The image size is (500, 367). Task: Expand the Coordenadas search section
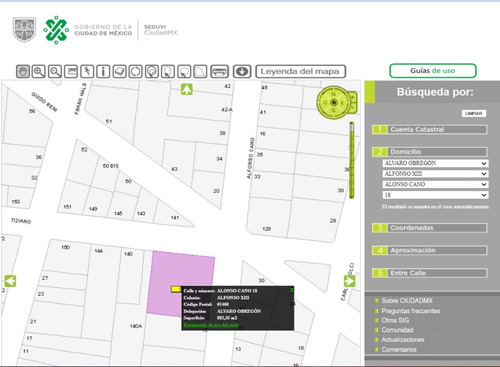pos(430,228)
